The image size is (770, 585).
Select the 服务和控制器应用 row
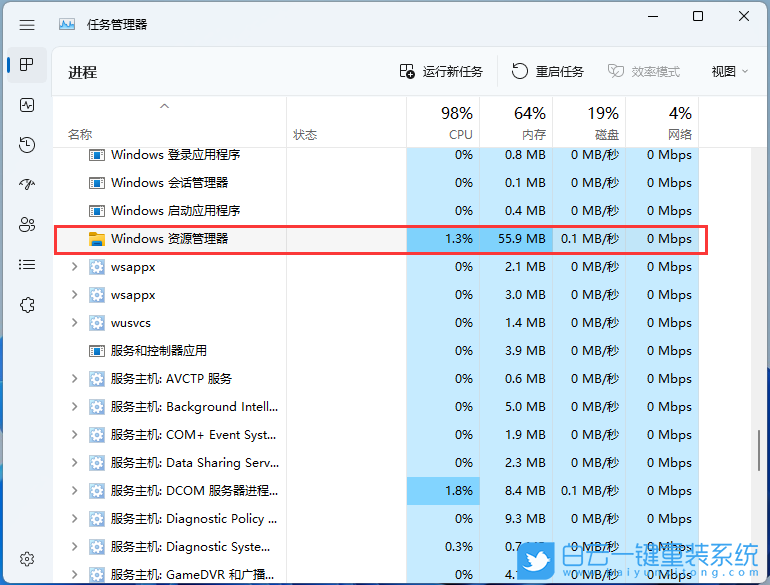(376, 351)
